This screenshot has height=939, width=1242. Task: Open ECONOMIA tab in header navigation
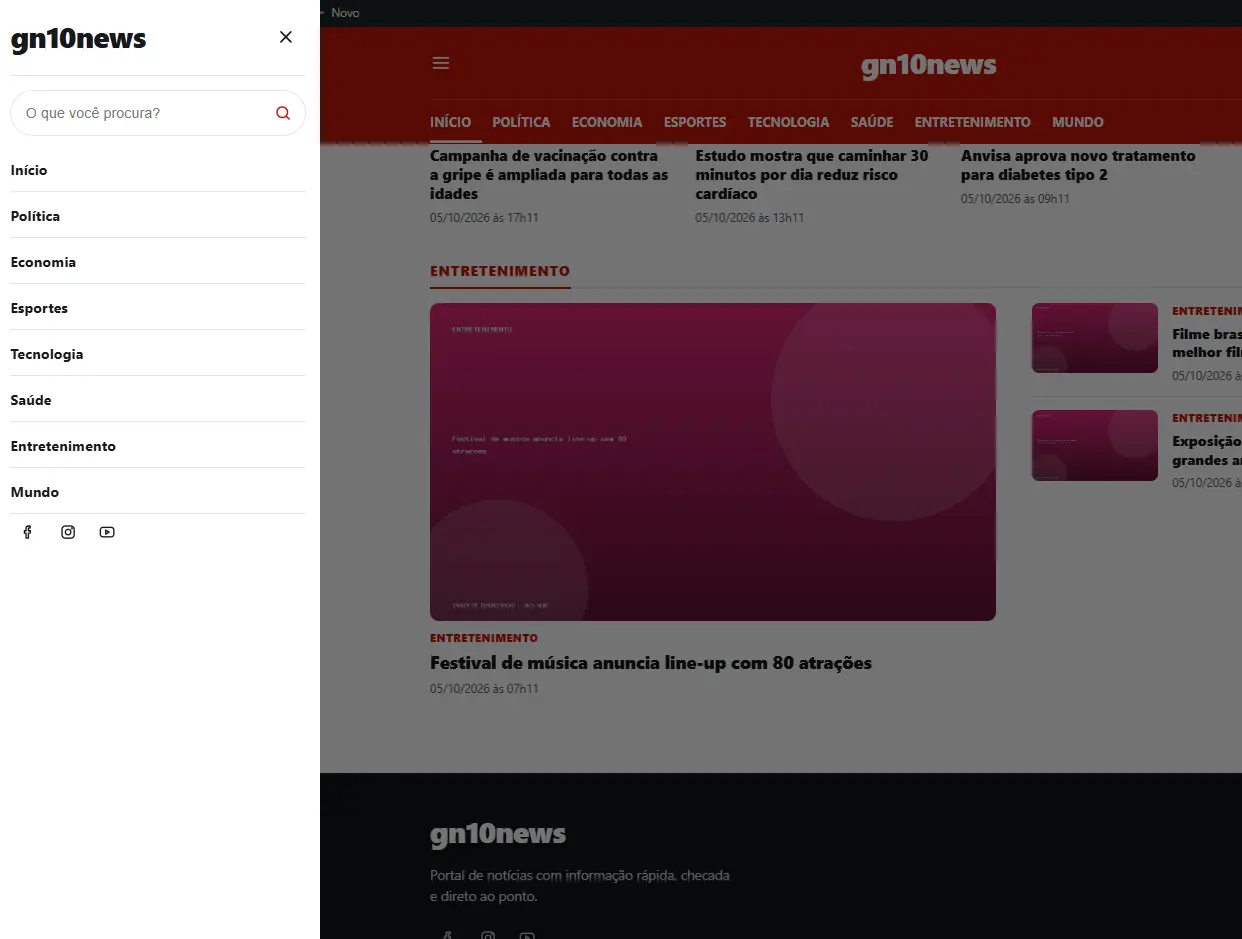pyautogui.click(x=607, y=122)
